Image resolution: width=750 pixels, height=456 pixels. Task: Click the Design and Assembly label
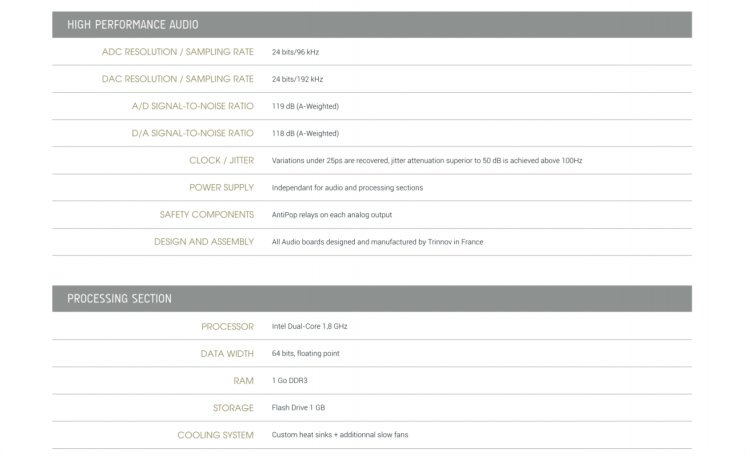click(204, 241)
